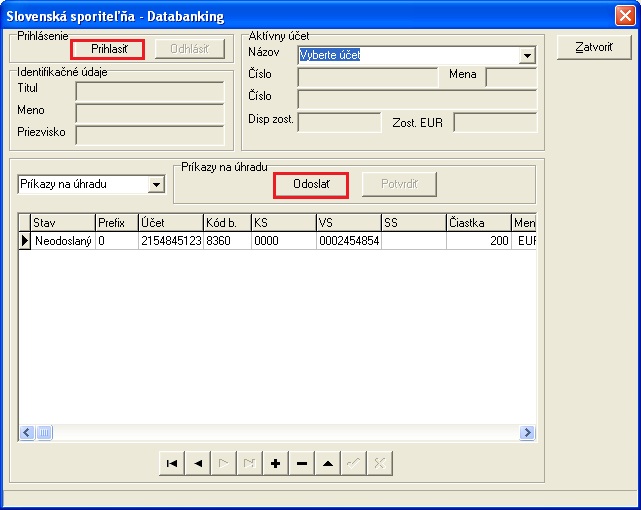
Task: Add a new payment order with plus
Action: 276,463
